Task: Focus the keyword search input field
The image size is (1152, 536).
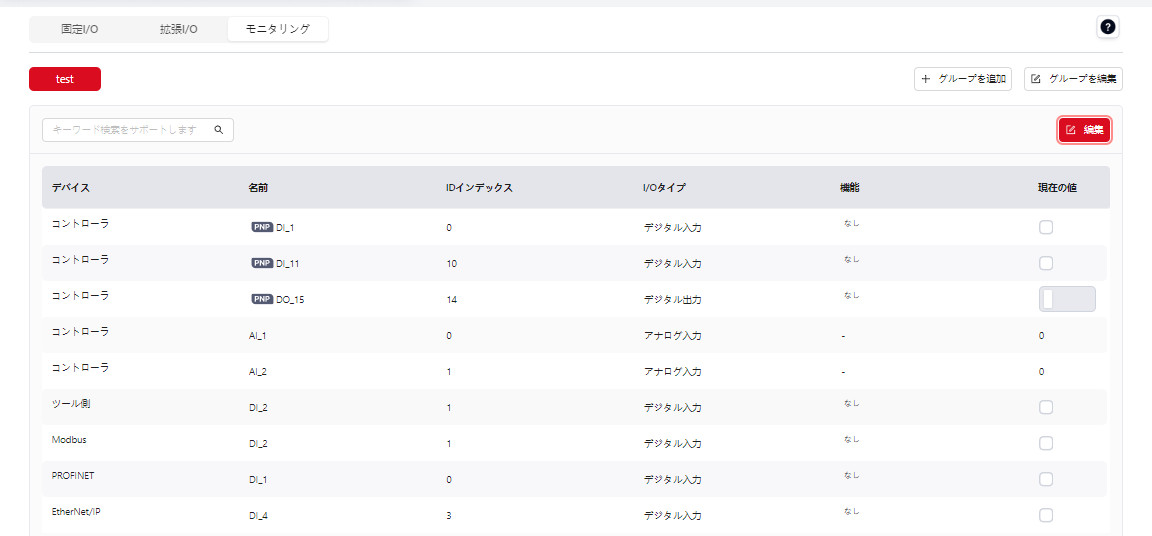Action: pos(125,130)
